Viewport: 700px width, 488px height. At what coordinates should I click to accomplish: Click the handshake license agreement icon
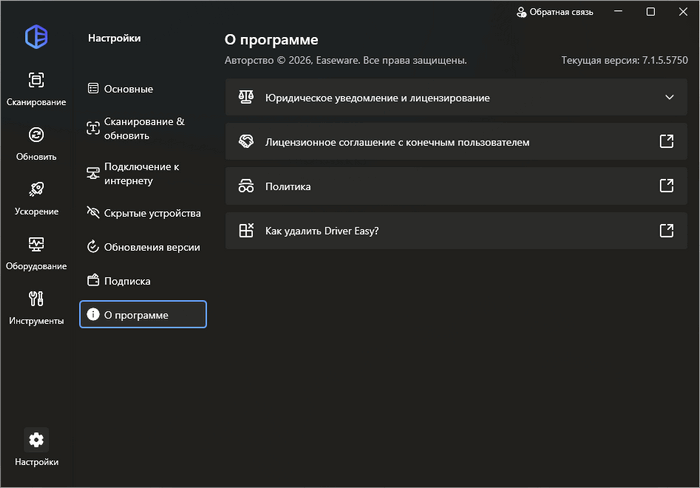click(246, 142)
